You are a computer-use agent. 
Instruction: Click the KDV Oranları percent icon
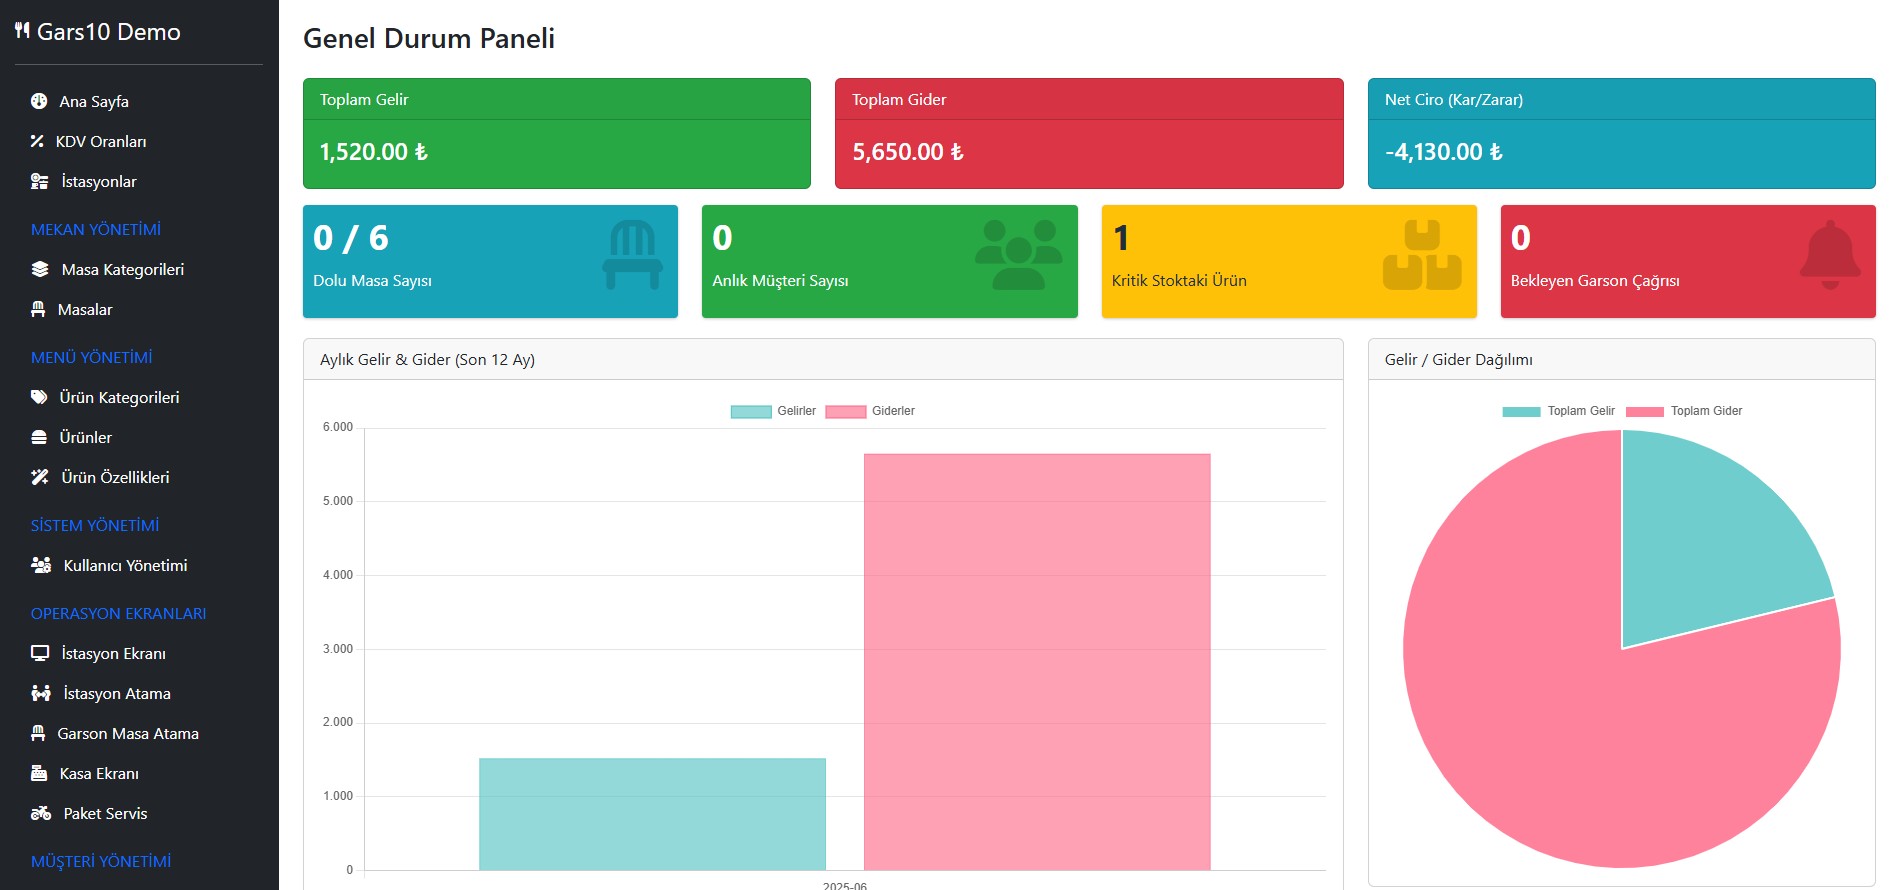tap(37, 141)
